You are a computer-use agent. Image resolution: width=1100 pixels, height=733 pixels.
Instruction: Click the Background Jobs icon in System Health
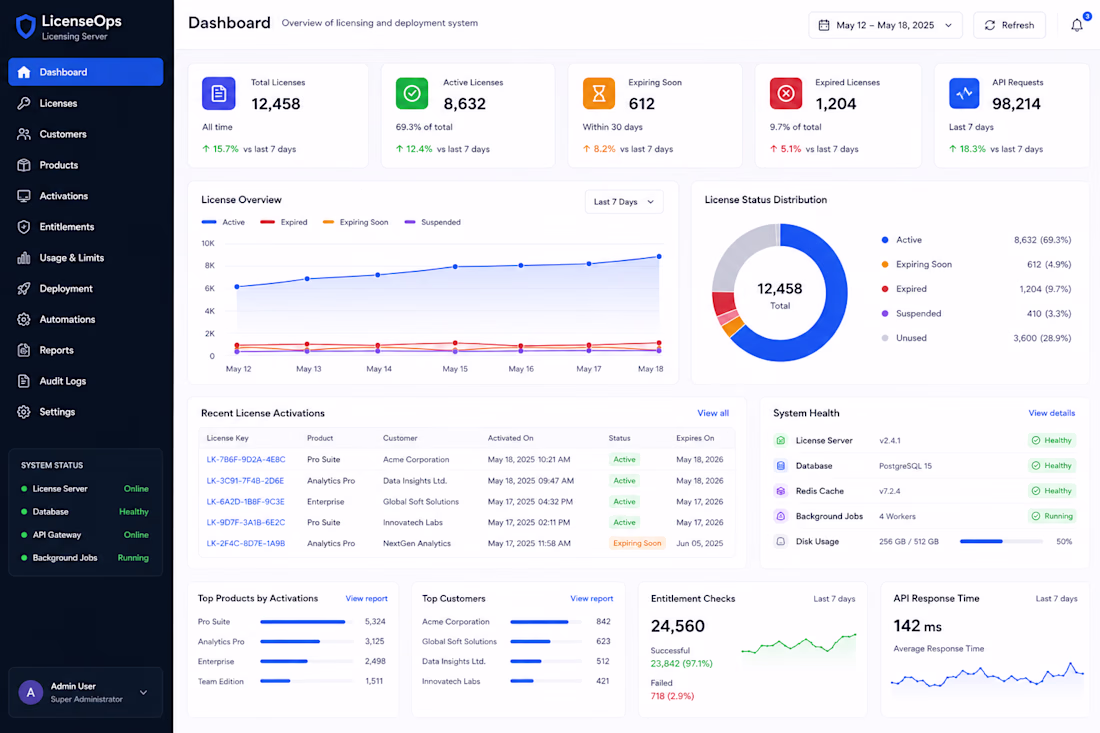780,516
